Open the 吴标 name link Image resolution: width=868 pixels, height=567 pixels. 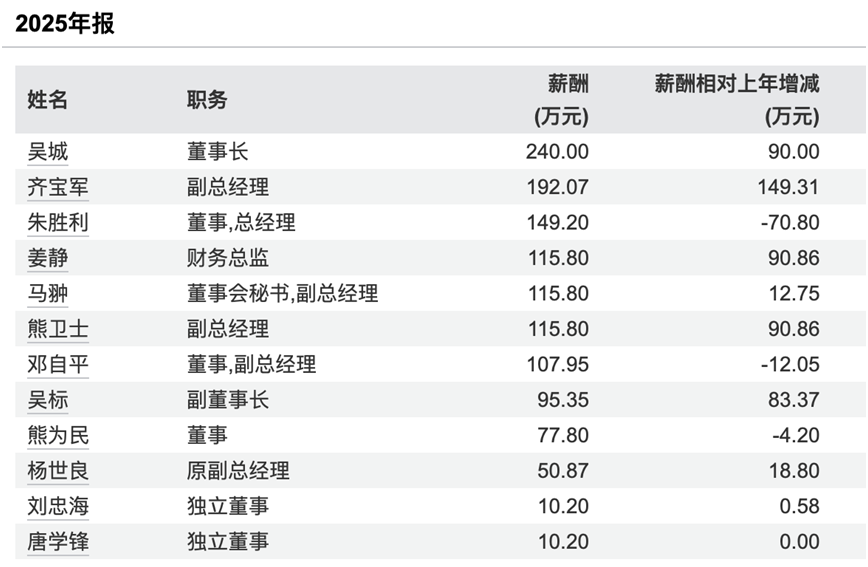[x=48, y=400]
